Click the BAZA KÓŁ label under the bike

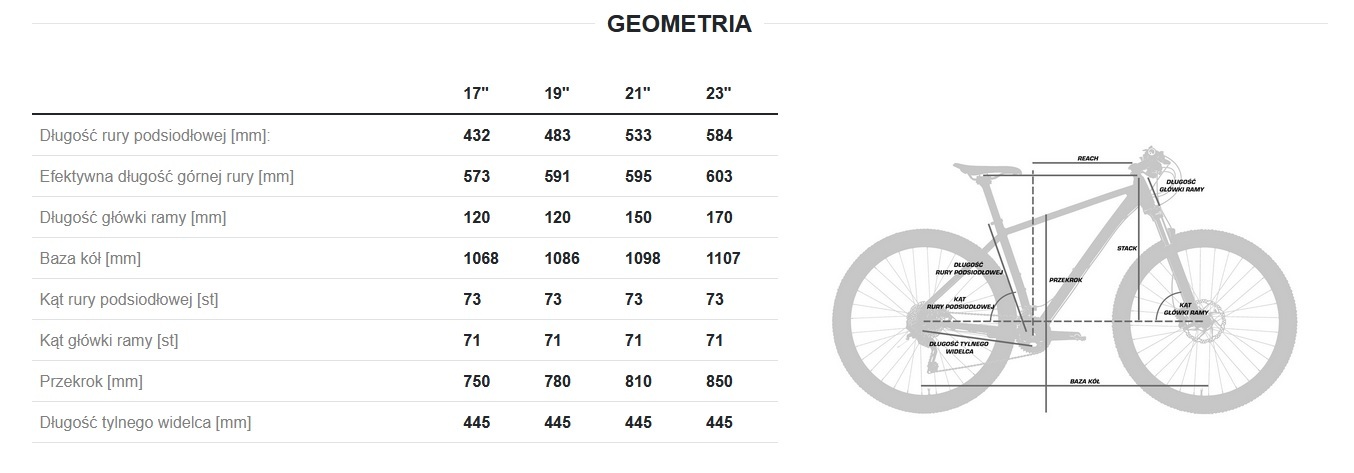(x=1083, y=382)
